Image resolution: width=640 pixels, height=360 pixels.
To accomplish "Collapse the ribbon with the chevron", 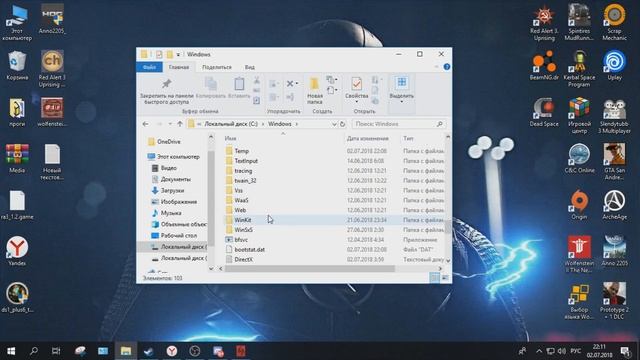I will (x=436, y=67).
